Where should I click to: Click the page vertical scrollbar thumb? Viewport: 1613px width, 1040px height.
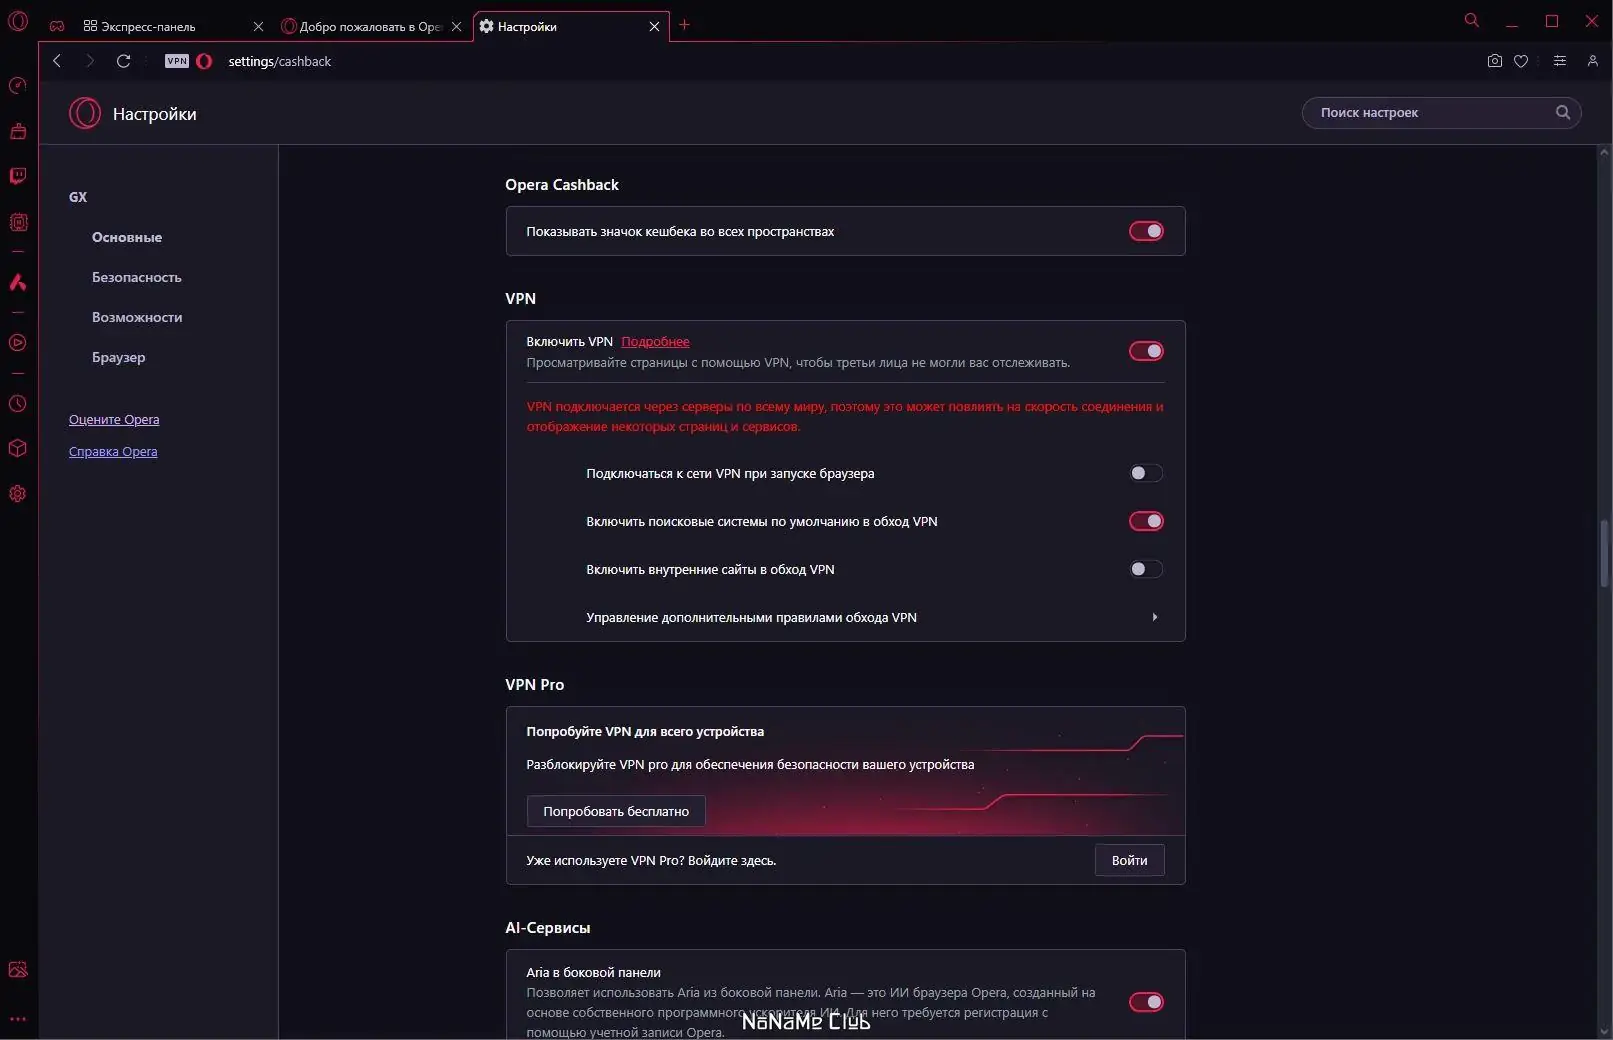coord(1604,553)
